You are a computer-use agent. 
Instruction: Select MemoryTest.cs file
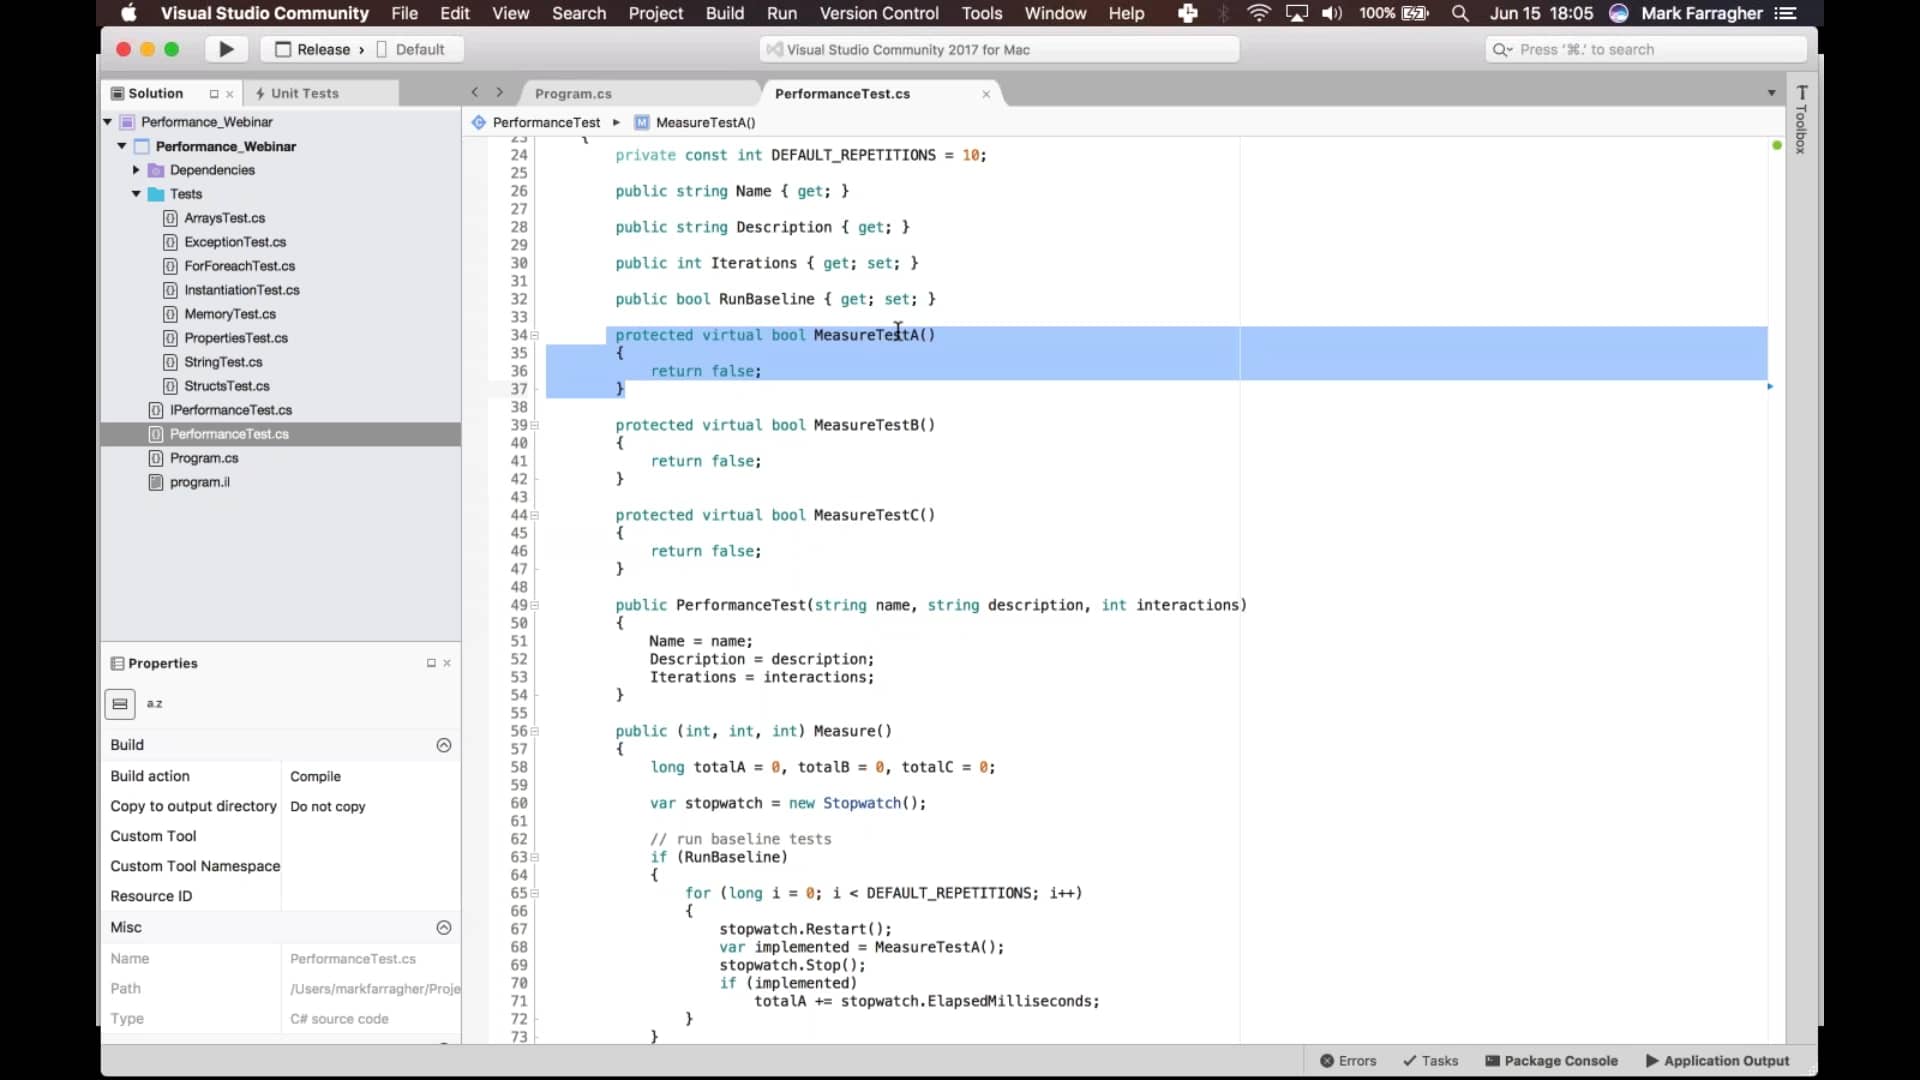click(230, 314)
